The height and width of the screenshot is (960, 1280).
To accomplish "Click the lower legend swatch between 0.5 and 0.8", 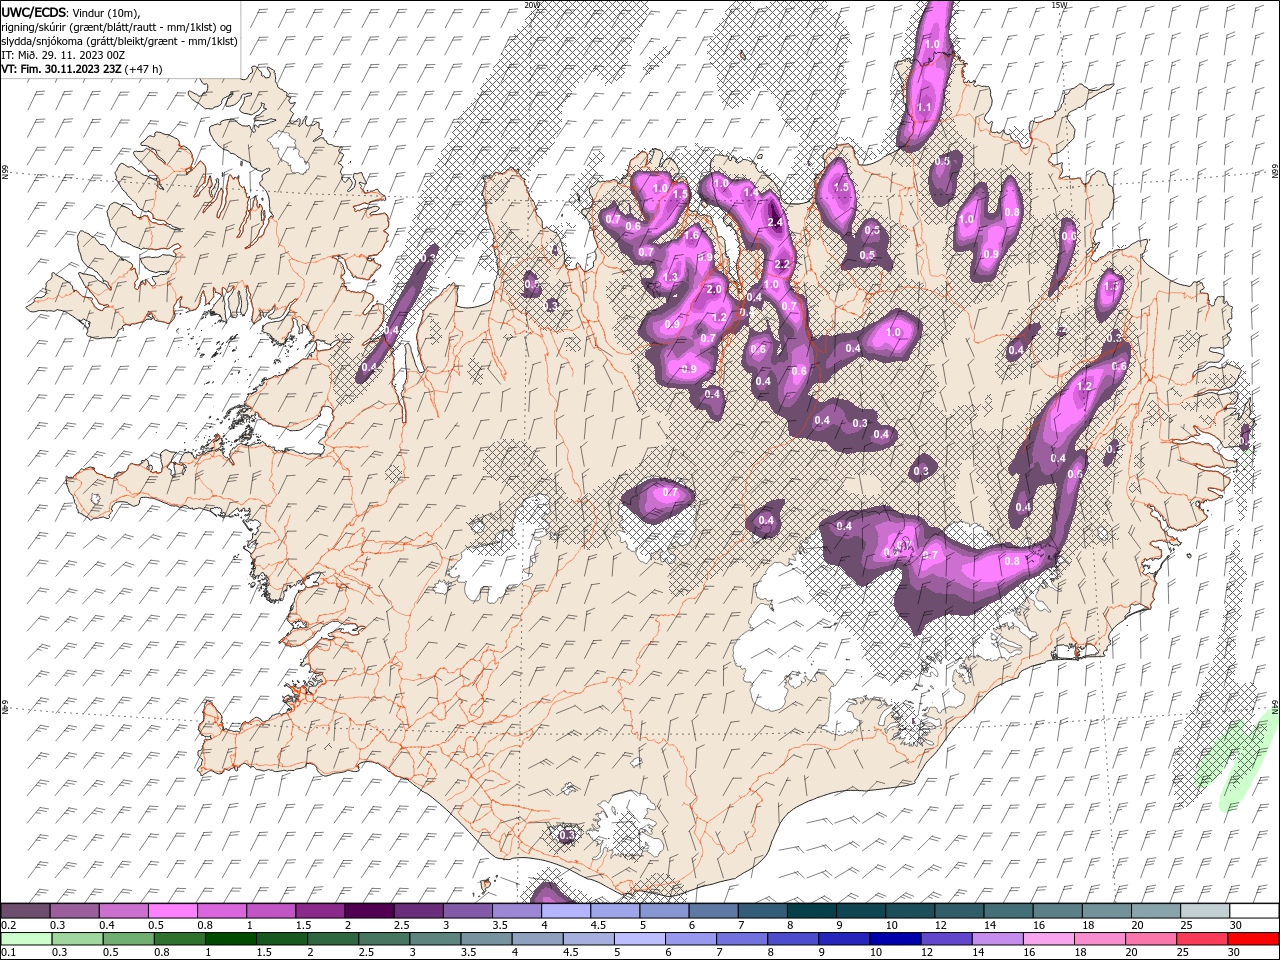I will (128, 939).
